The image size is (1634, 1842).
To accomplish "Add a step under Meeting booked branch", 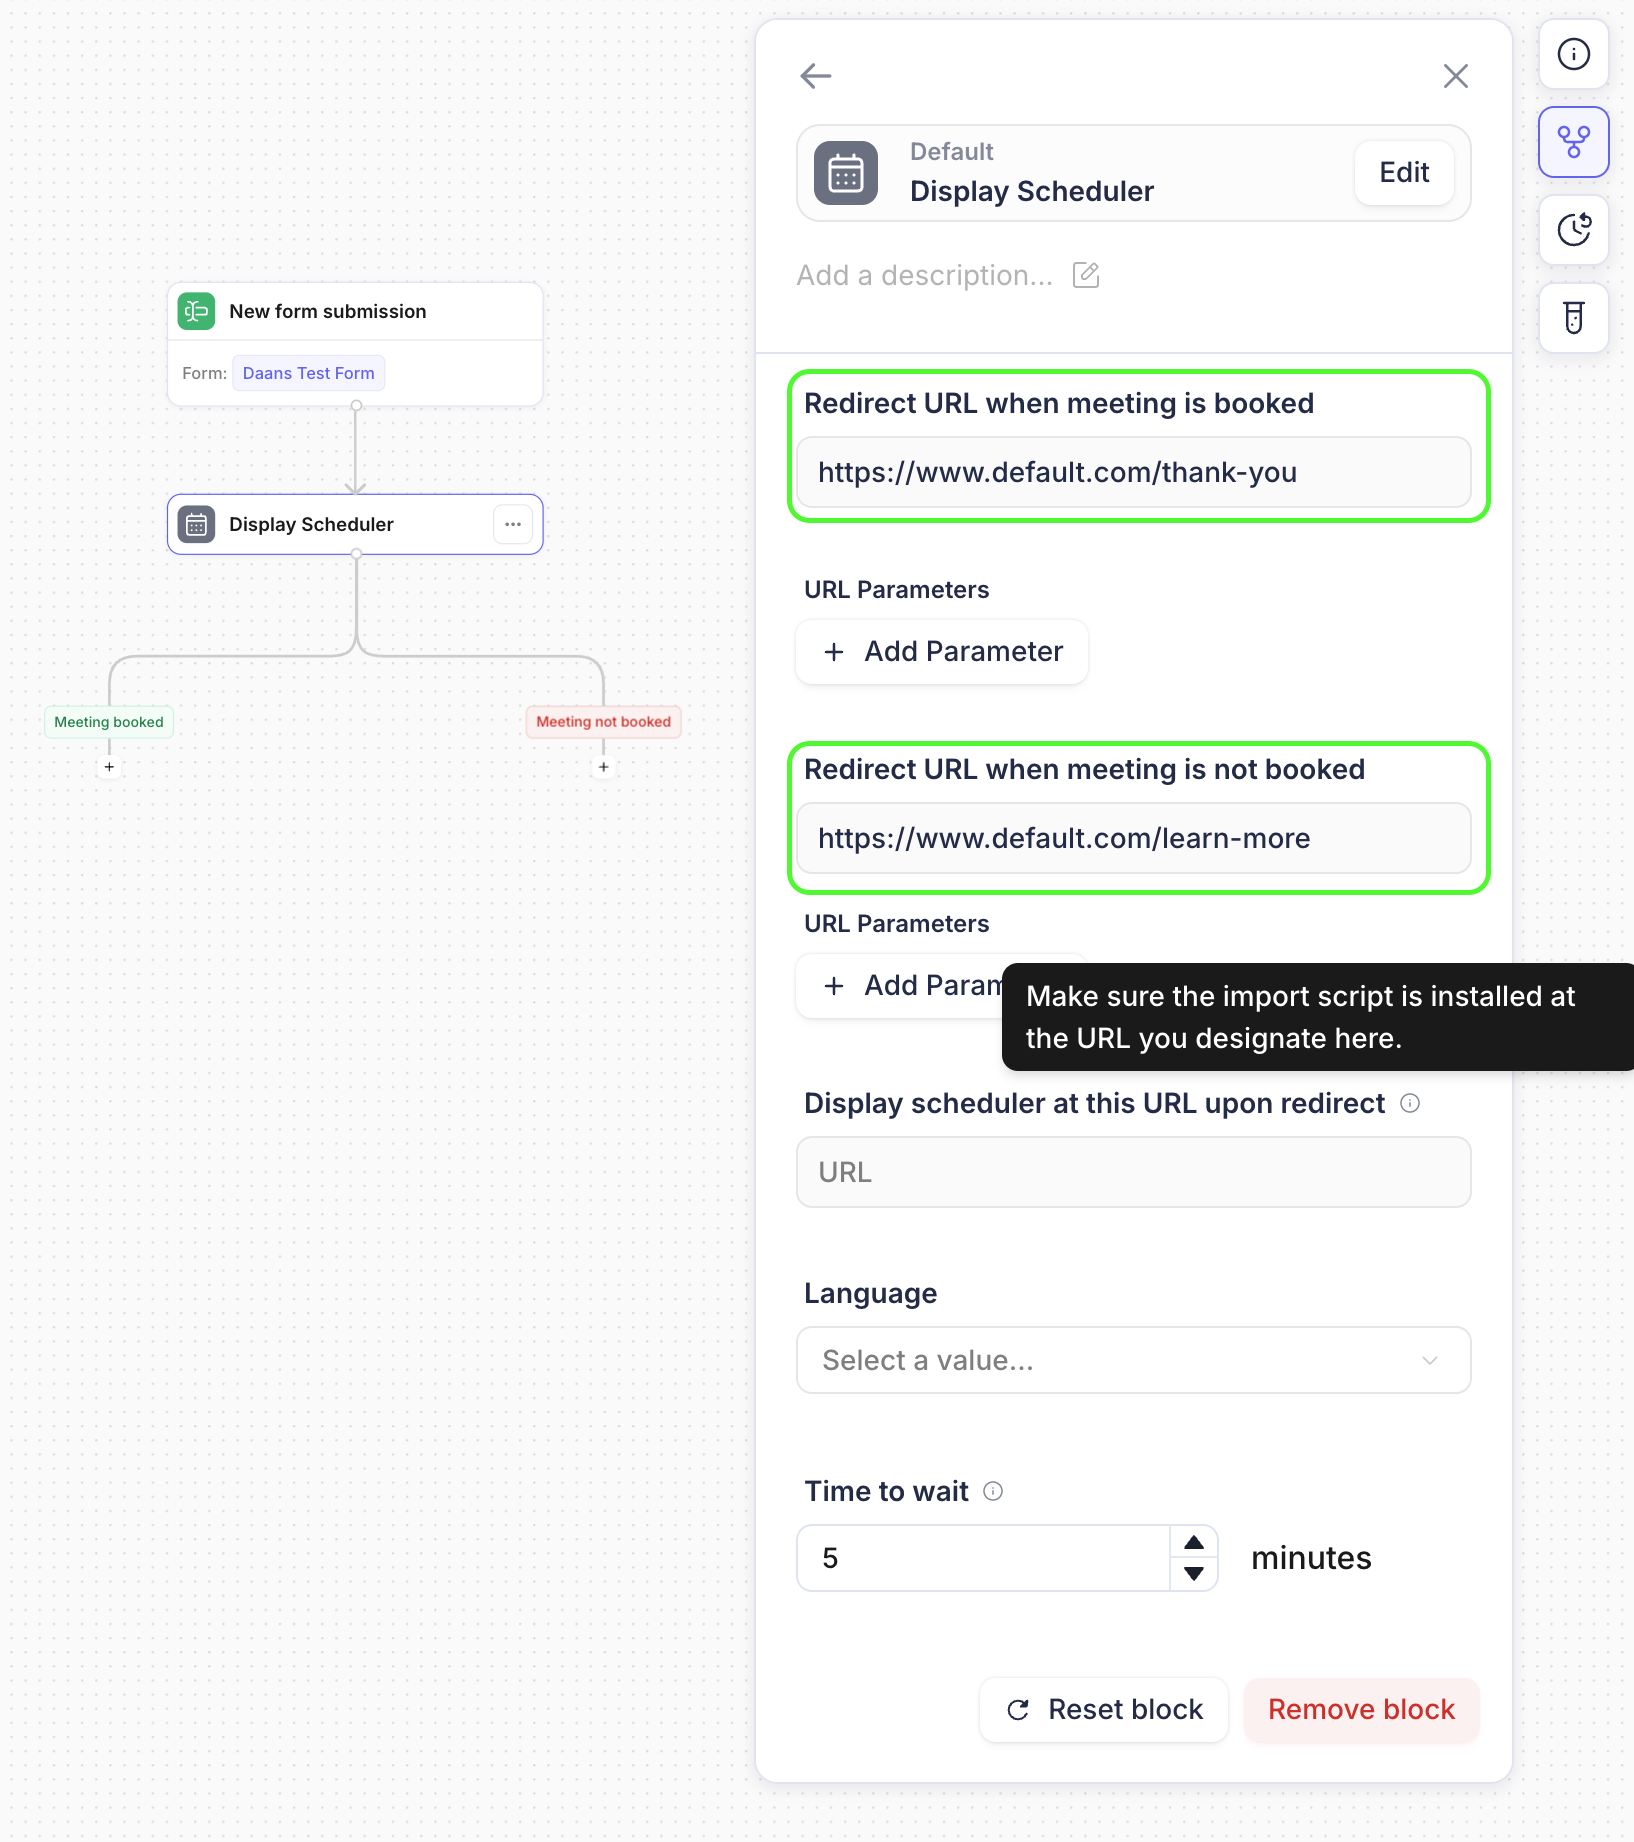I will (109, 767).
